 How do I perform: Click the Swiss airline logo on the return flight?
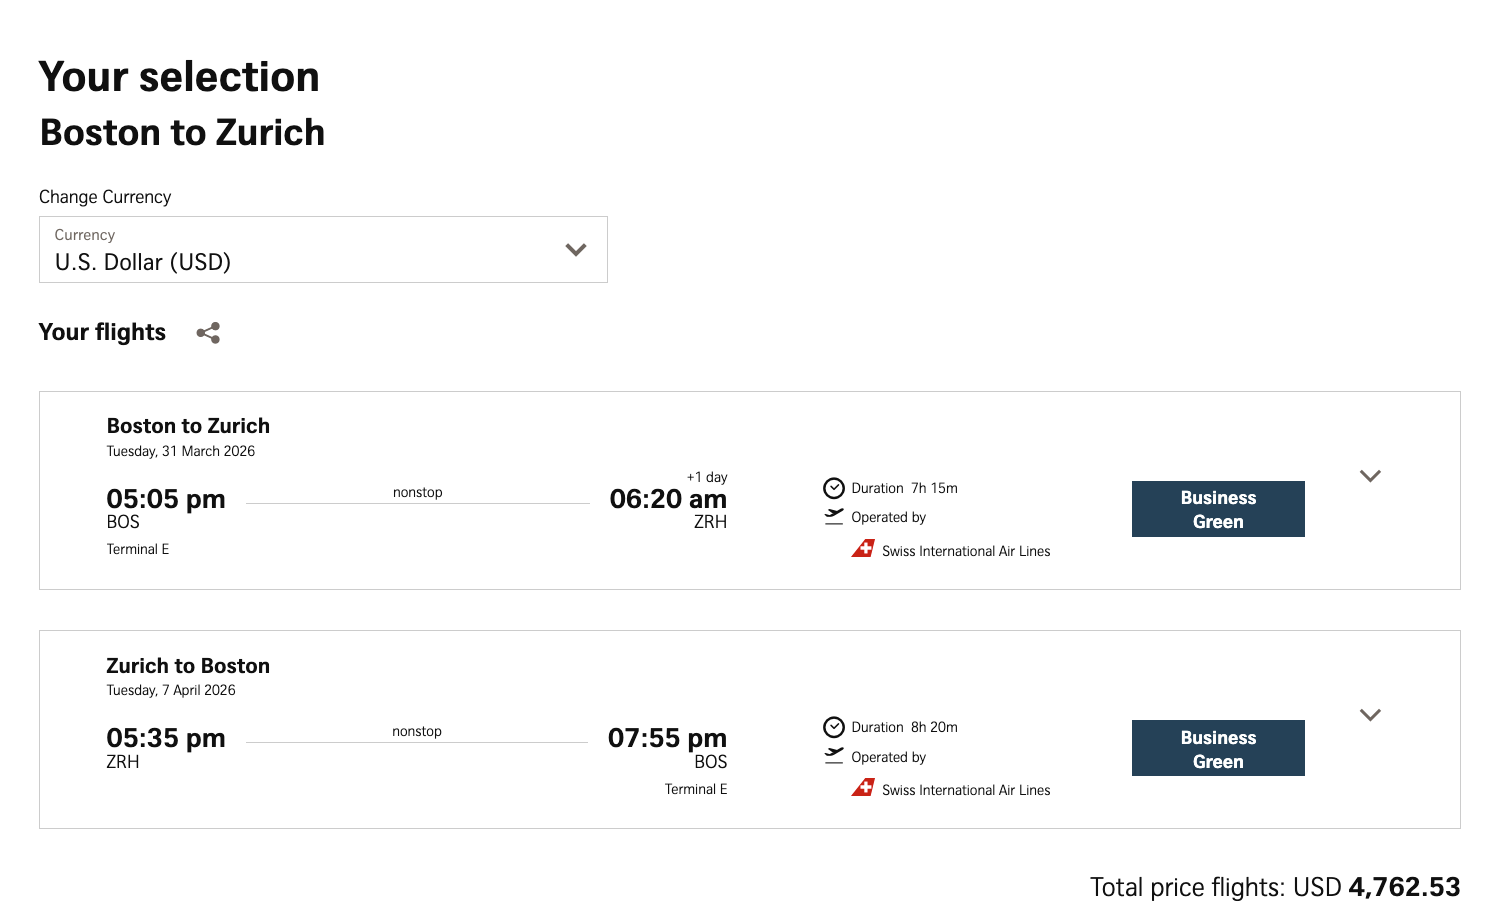point(863,788)
